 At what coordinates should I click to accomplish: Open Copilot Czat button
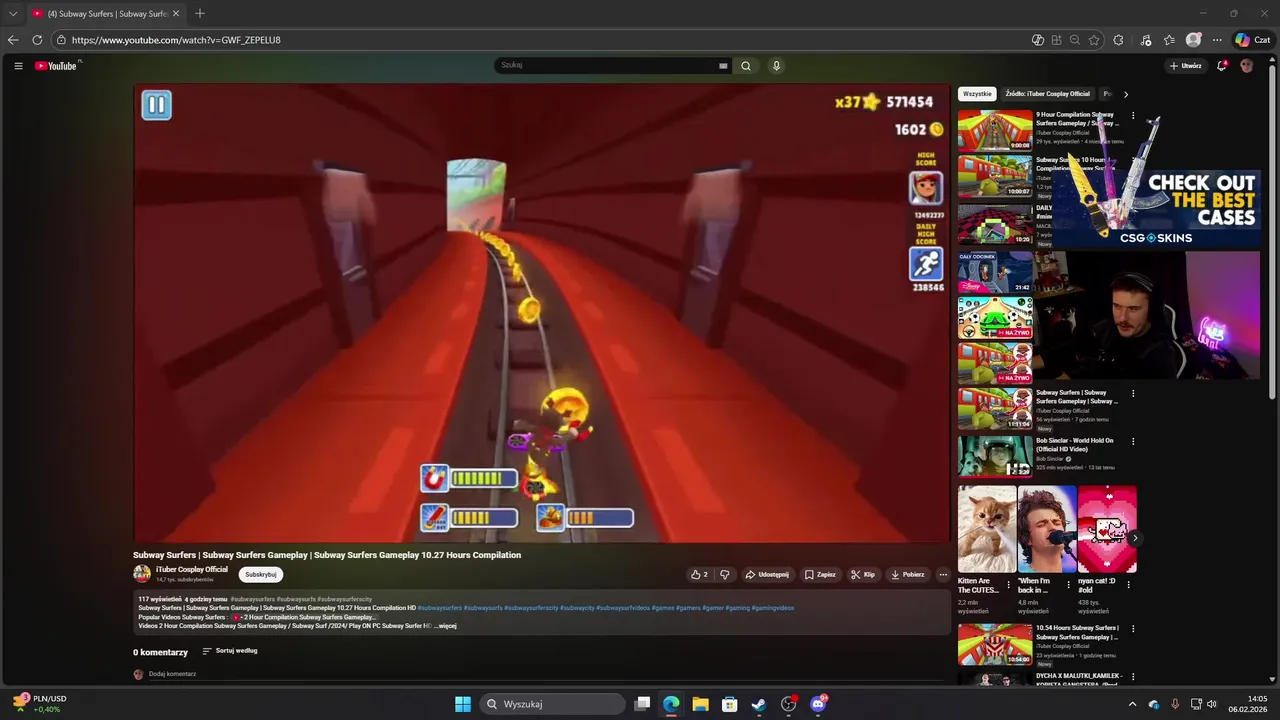point(1252,40)
